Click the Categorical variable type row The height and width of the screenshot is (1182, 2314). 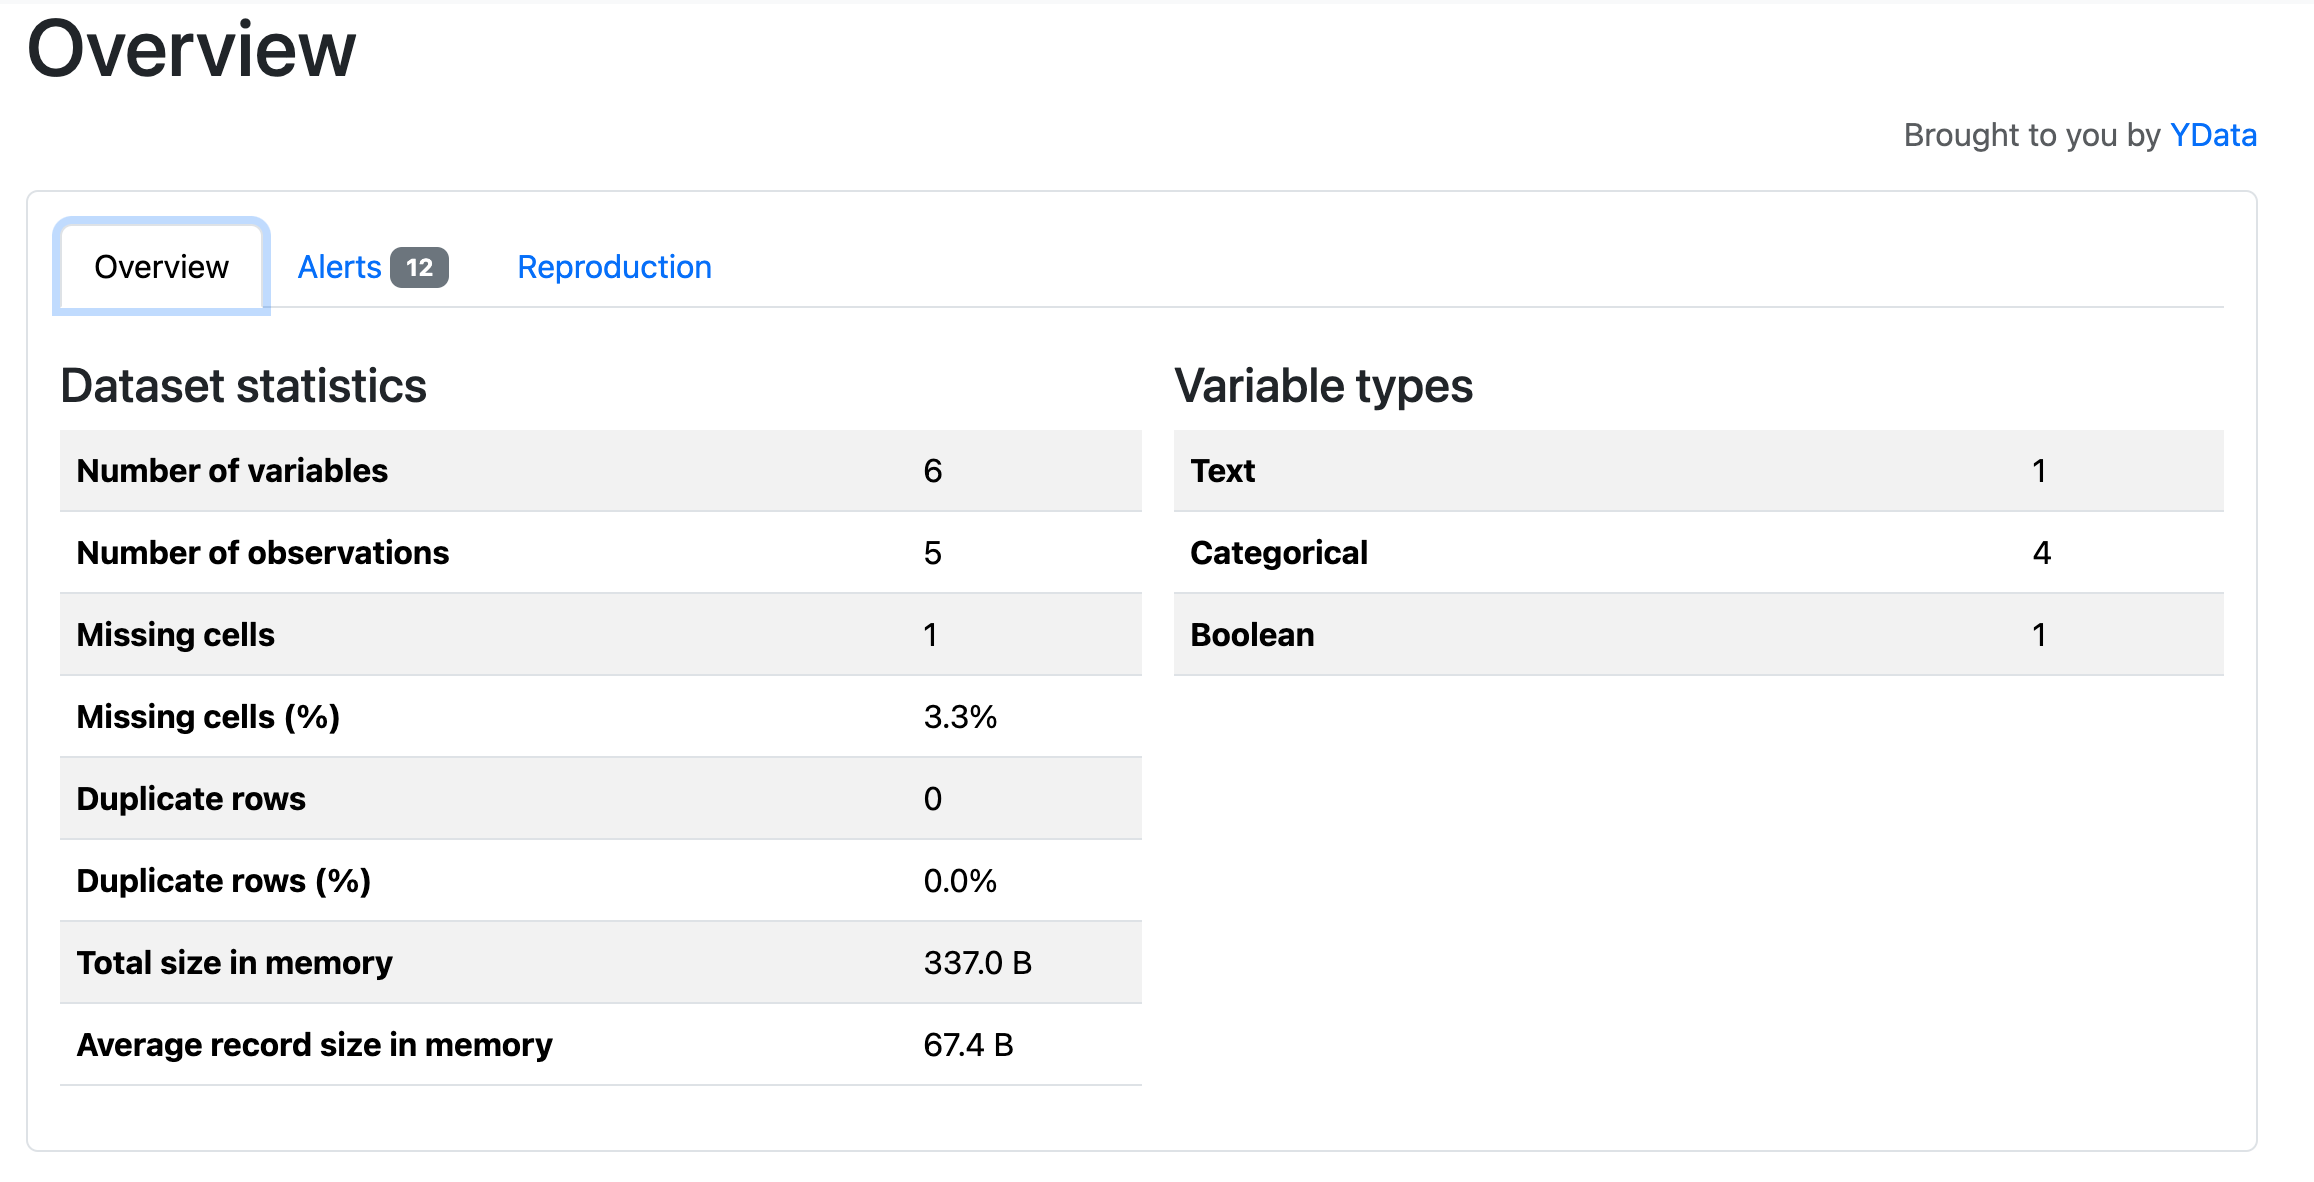[1697, 553]
